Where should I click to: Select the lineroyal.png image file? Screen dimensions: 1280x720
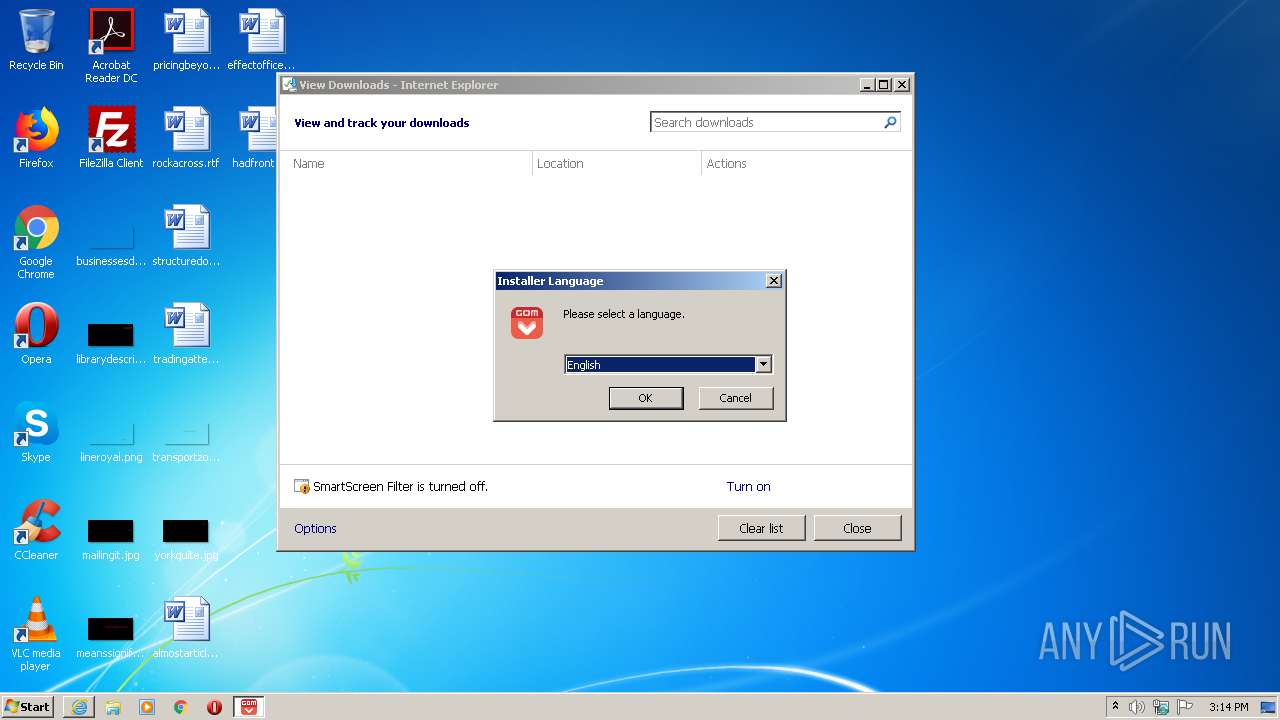111,442
